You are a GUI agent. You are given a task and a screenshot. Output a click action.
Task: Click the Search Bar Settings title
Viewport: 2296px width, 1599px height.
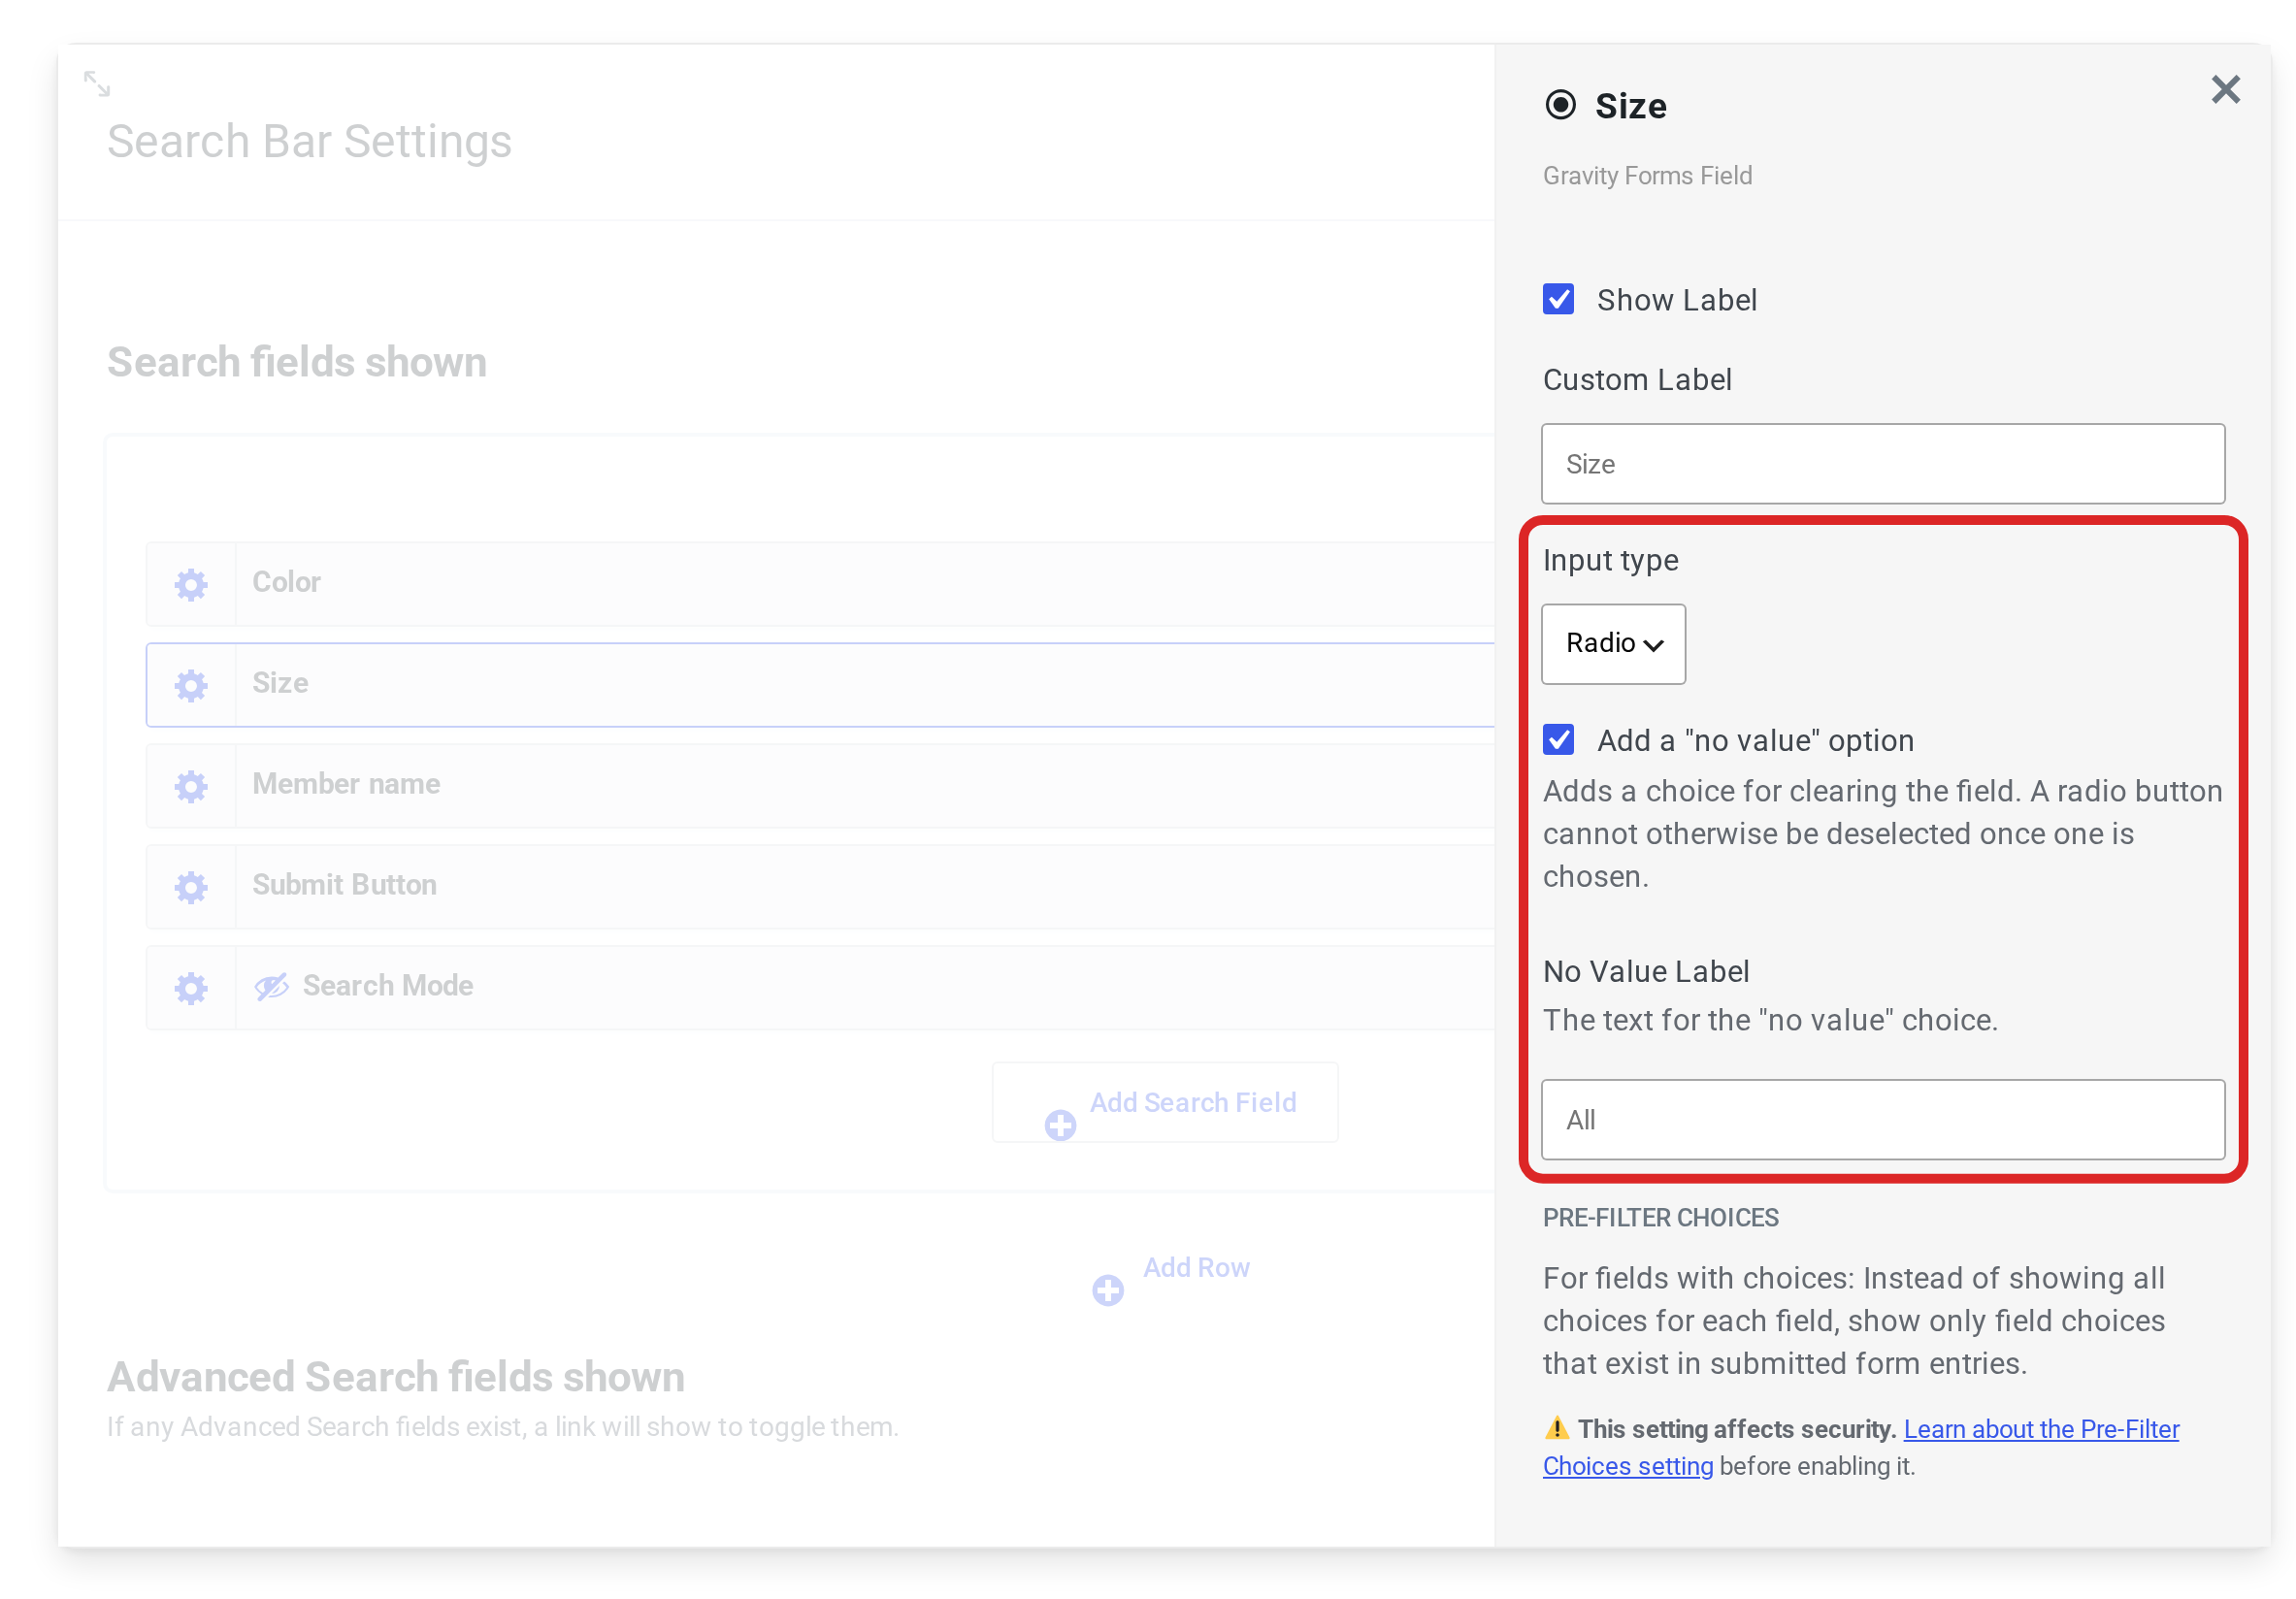click(x=309, y=142)
